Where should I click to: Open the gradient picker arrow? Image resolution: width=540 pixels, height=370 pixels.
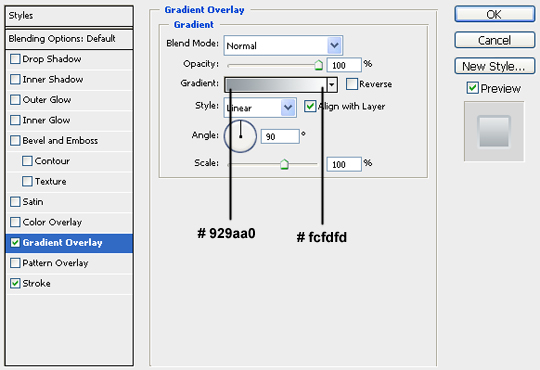click(332, 84)
